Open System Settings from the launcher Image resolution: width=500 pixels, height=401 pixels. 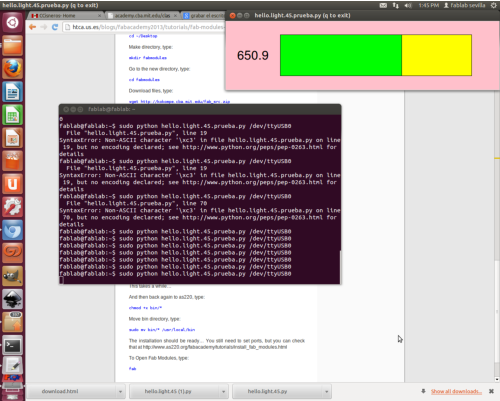[x=12, y=207]
